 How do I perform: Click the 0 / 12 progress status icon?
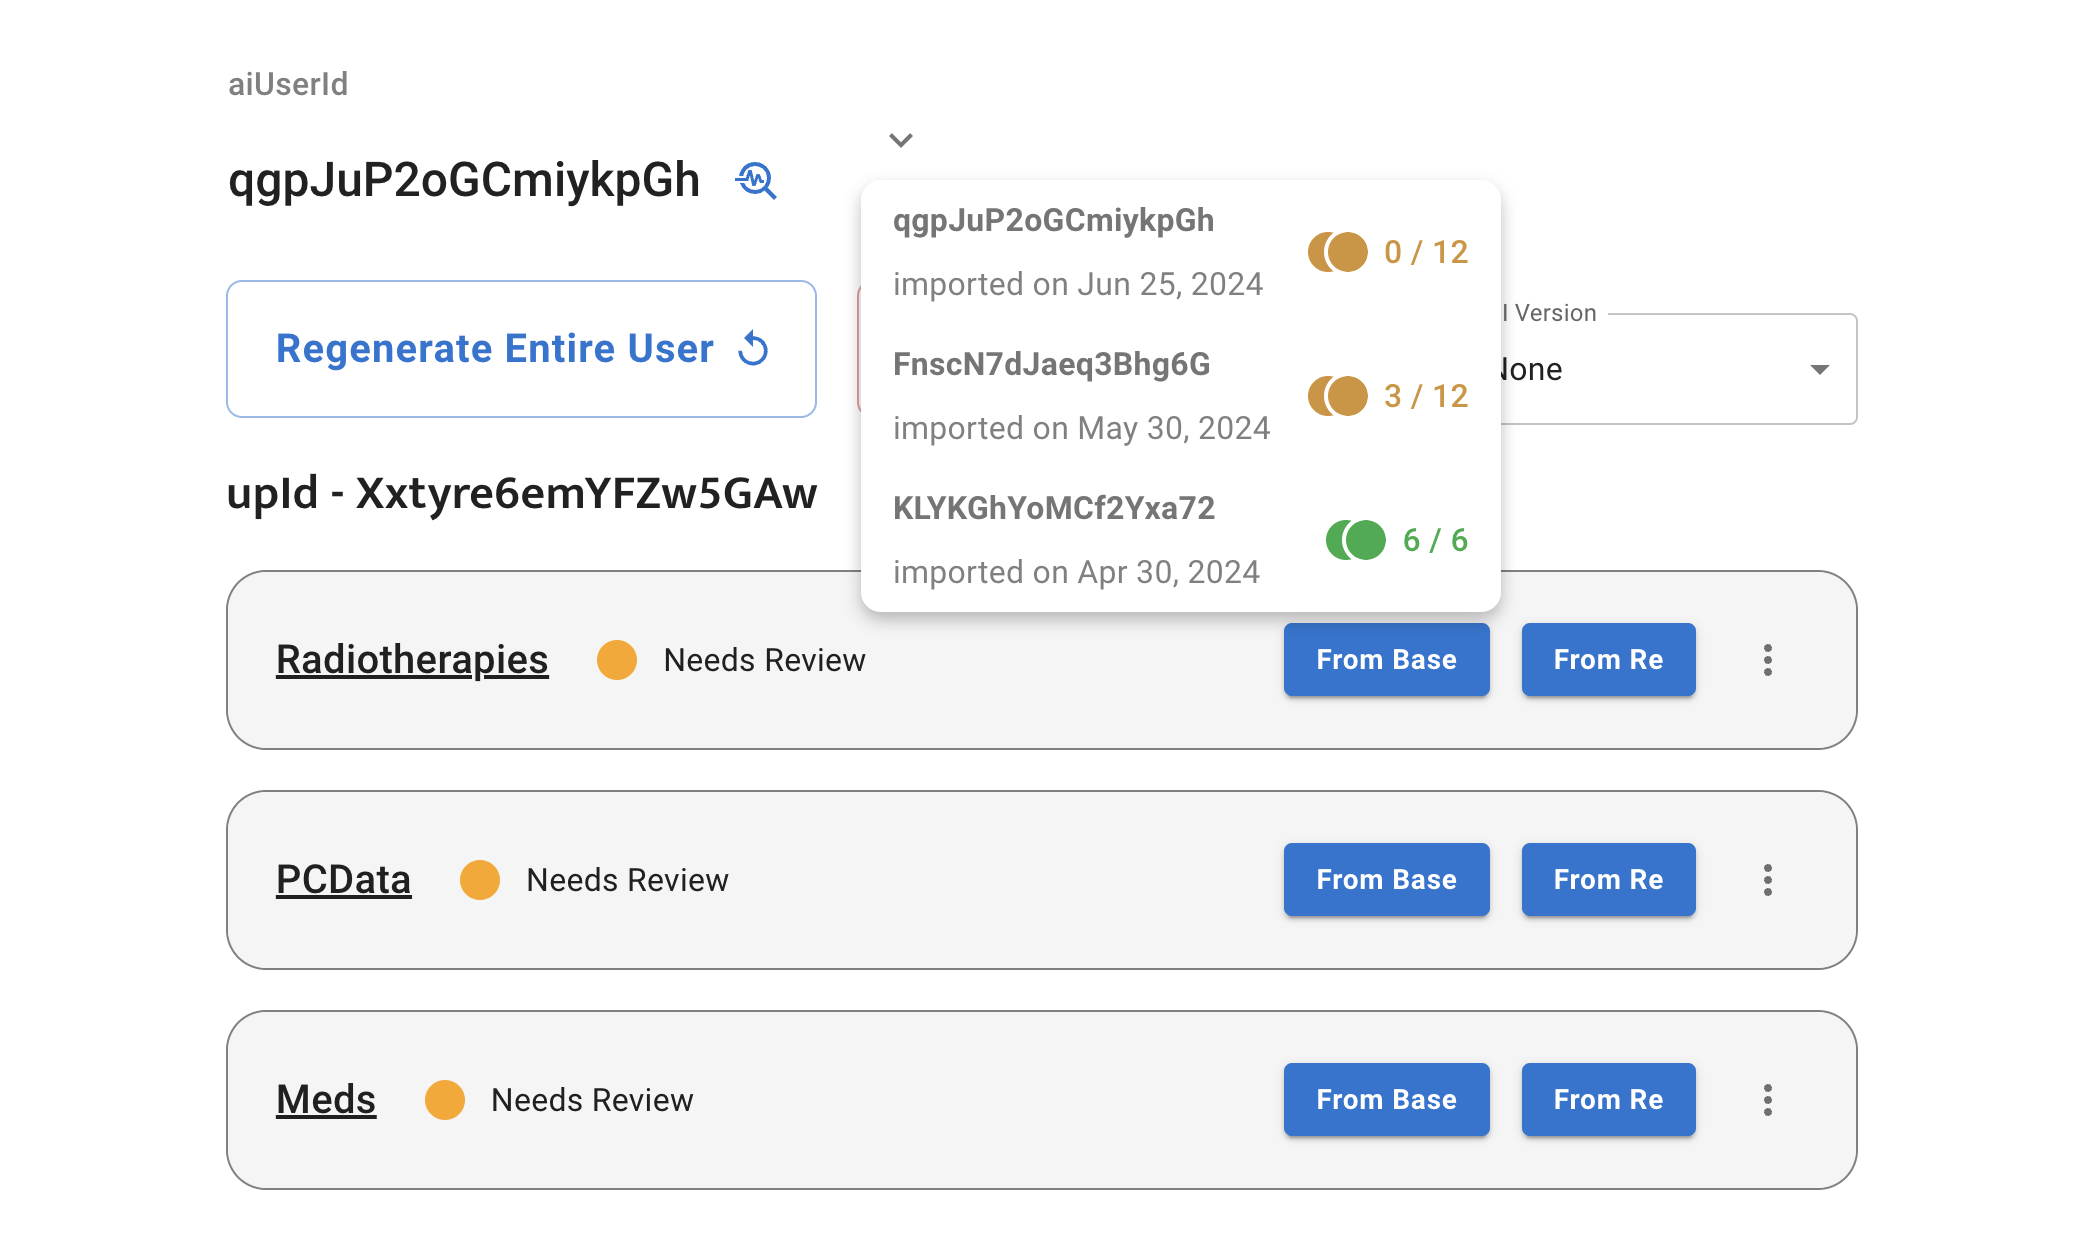[x=1337, y=252]
